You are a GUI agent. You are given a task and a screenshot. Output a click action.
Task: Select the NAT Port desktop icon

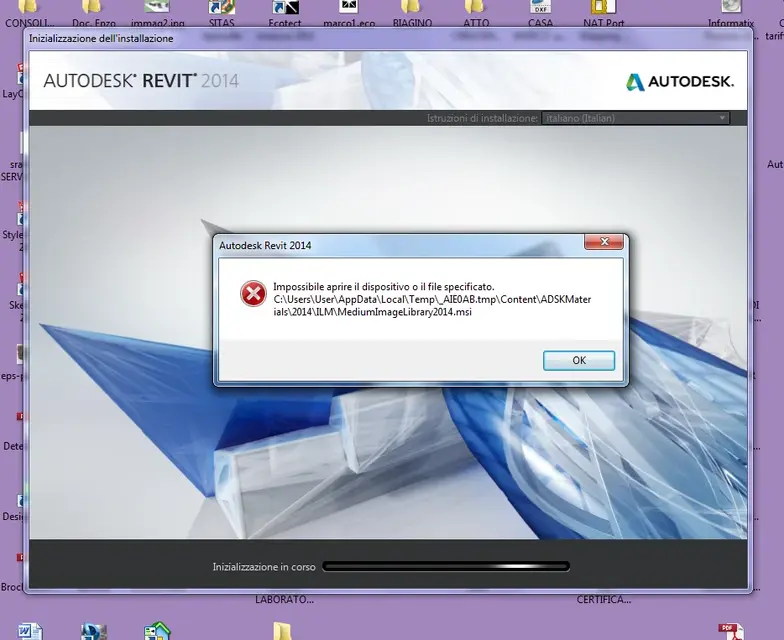(x=604, y=12)
